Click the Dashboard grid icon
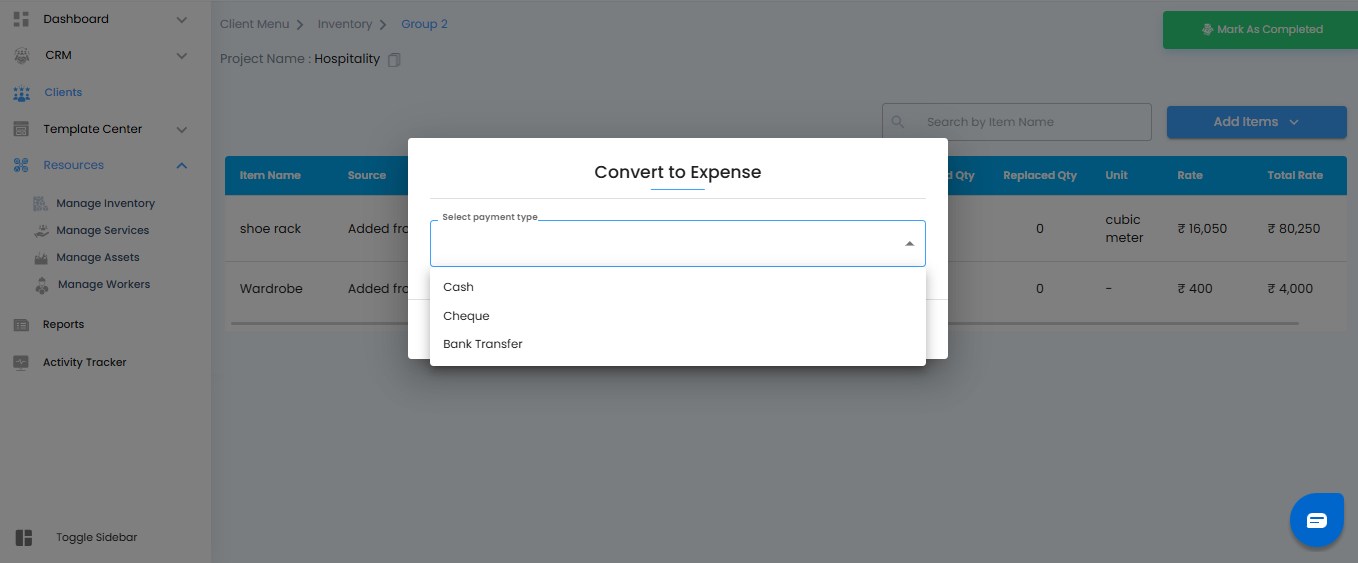The width and height of the screenshot is (1358, 563). pyautogui.click(x=21, y=19)
